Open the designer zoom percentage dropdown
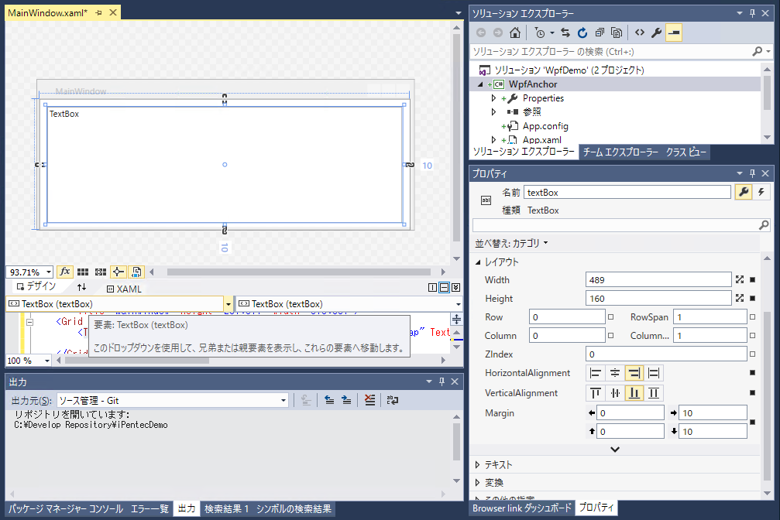Image resolution: width=780 pixels, height=520 pixels. click(47, 272)
